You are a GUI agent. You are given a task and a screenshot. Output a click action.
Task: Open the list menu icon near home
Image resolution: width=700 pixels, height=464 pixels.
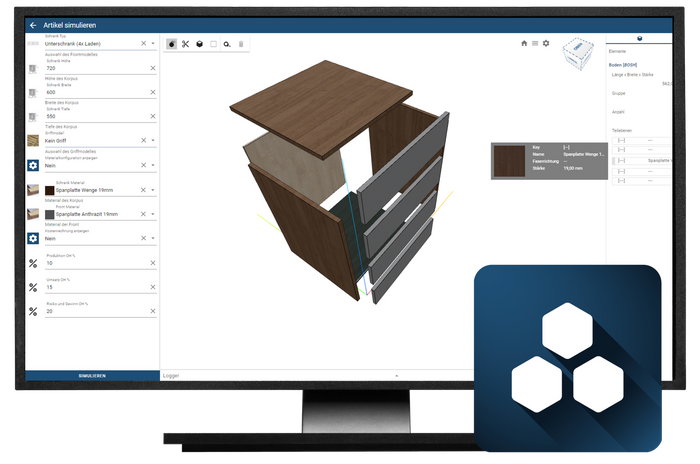tap(535, 43)
